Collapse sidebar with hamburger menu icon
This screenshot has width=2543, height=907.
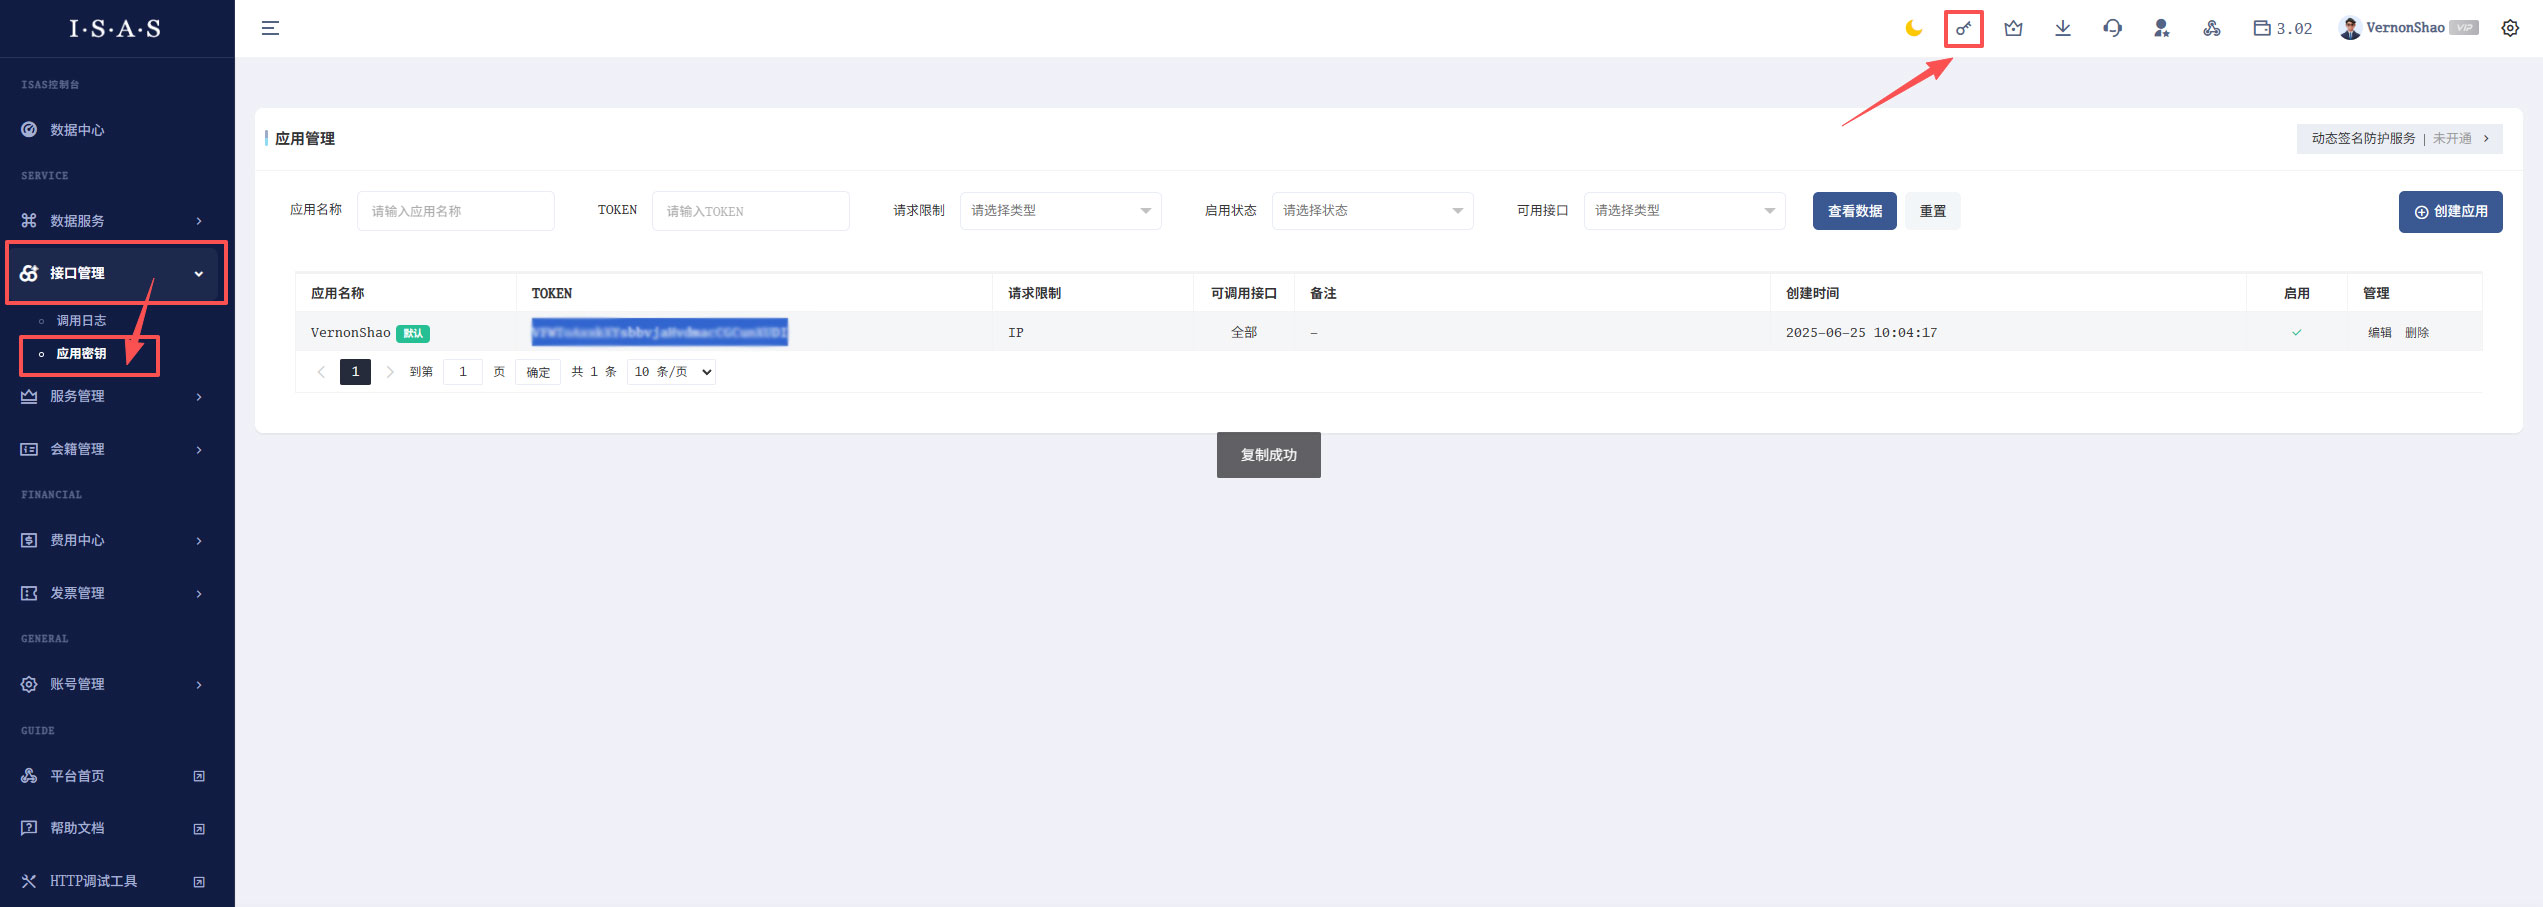[270, 28]
